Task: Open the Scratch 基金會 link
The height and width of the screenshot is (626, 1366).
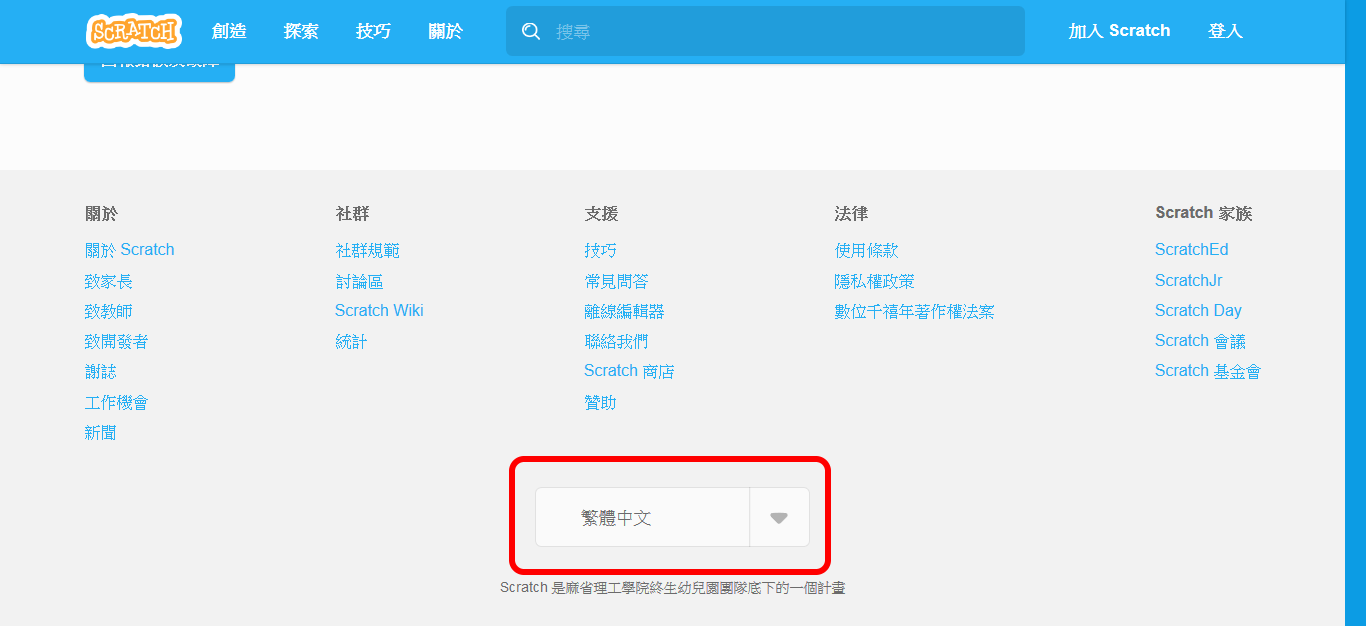Action: tap(1208, 371)
